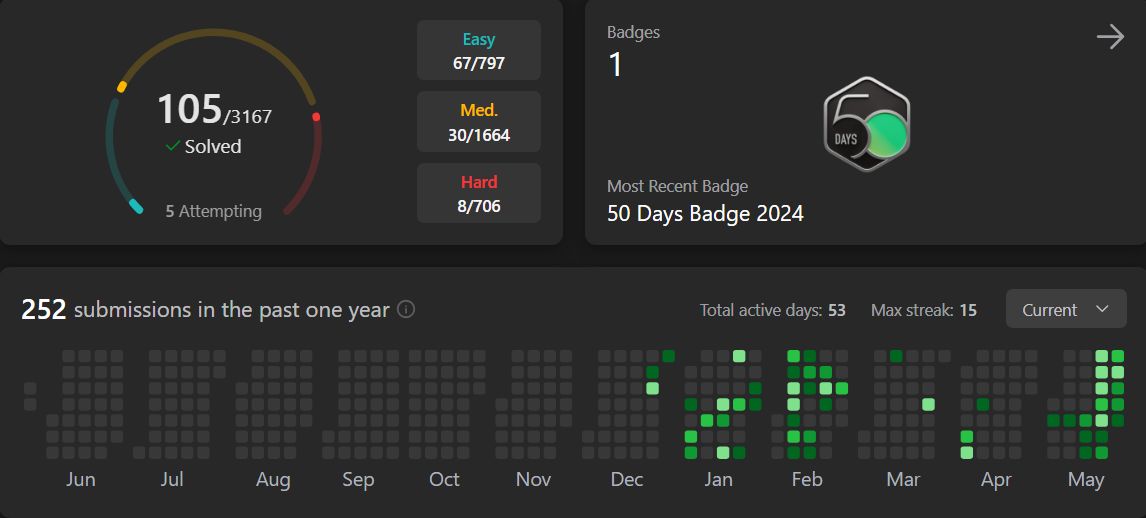The height and width of the screenshot is (518, 1146).
Task: Select the Easy 67/797 stats box
Action: tap(479, 50)
